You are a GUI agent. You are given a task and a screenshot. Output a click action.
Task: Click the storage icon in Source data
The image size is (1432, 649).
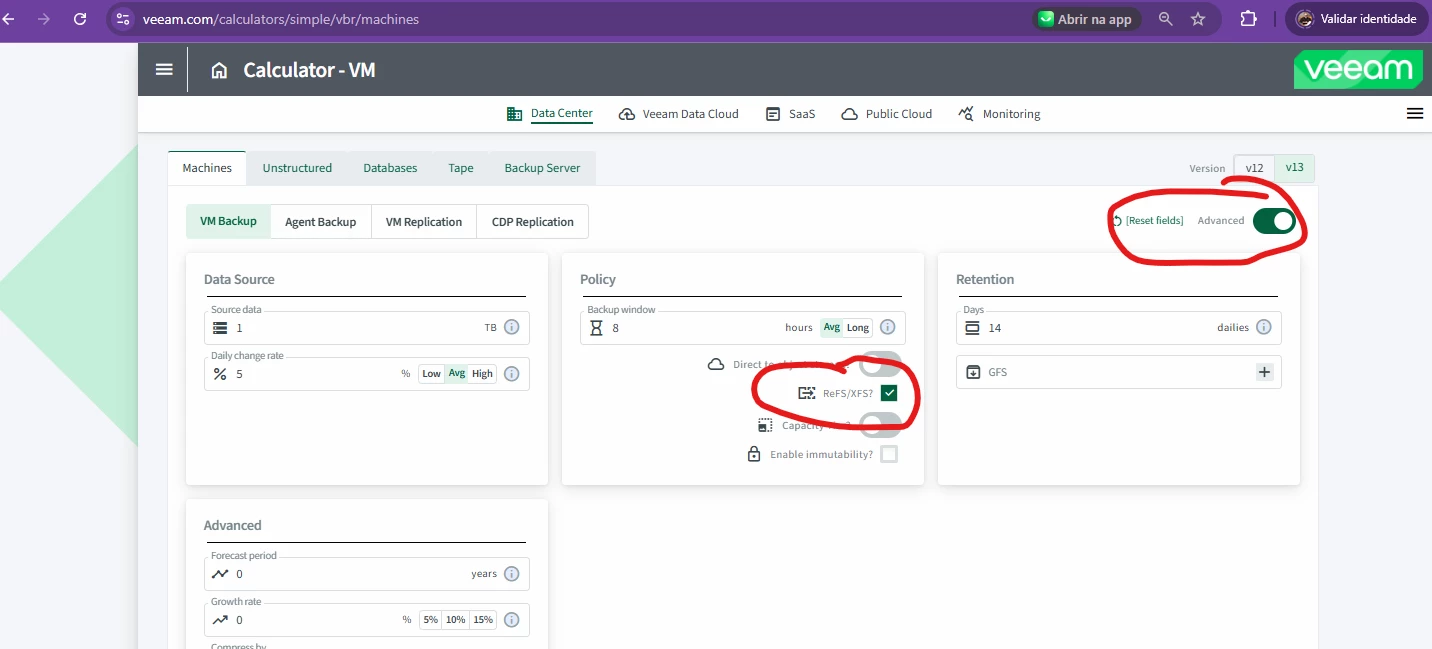coord(220,328)
